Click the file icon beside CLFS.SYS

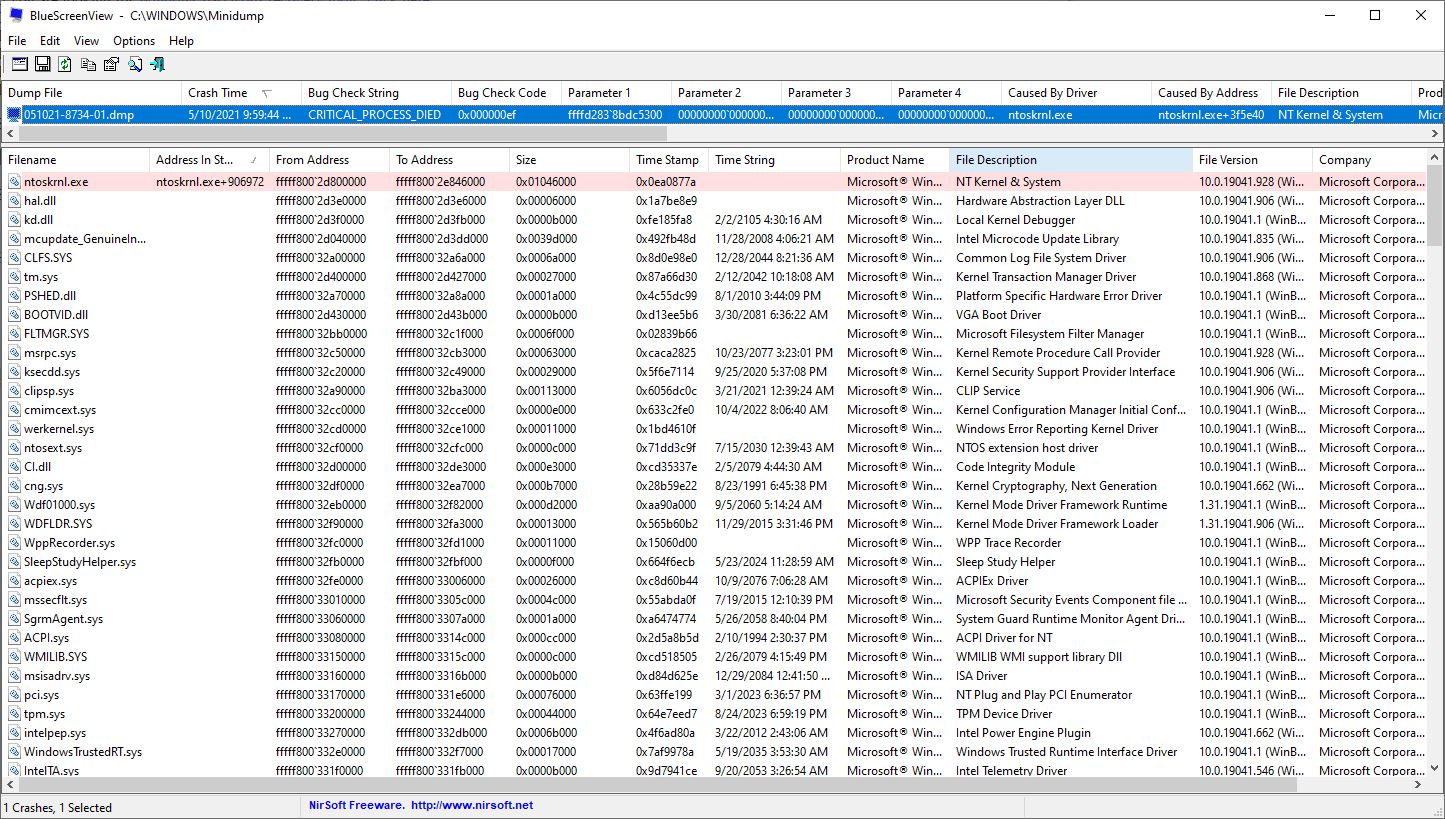tap(15, 258)
